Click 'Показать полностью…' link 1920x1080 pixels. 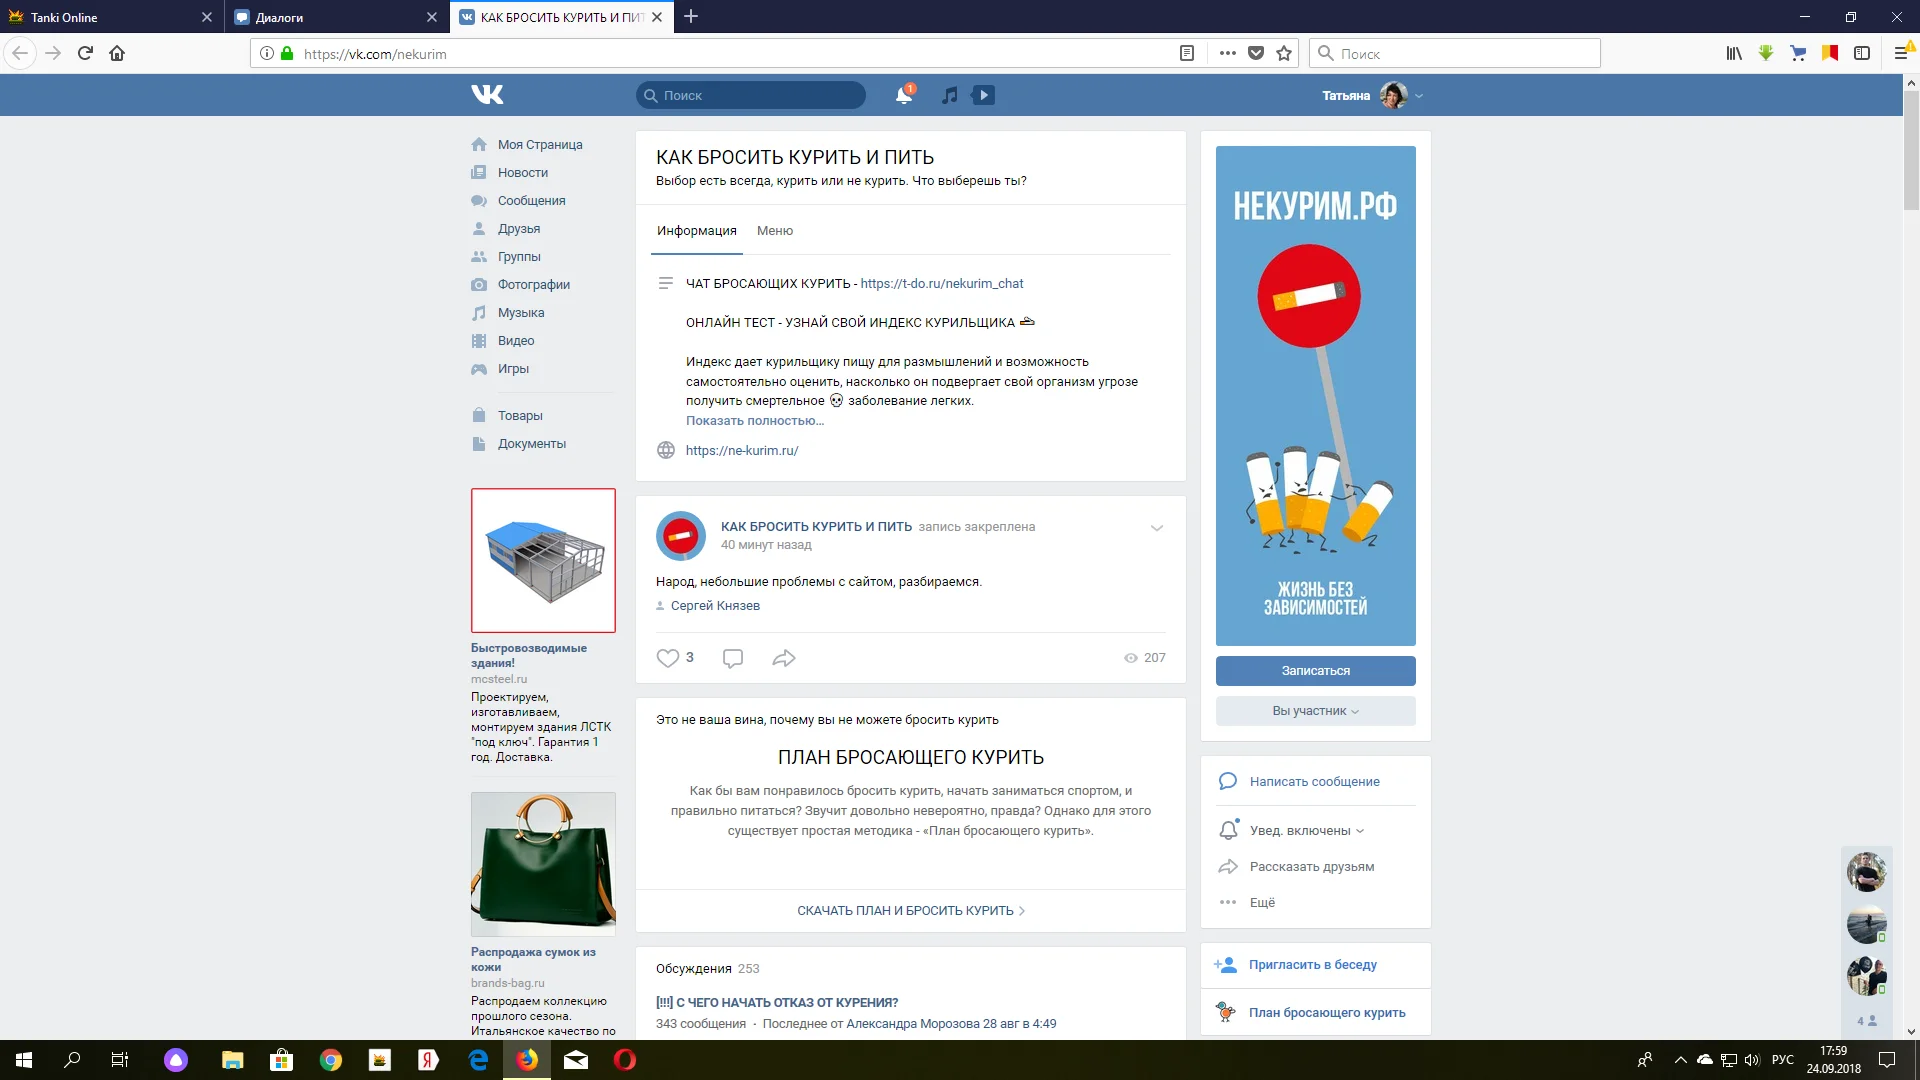coord(755,421)
